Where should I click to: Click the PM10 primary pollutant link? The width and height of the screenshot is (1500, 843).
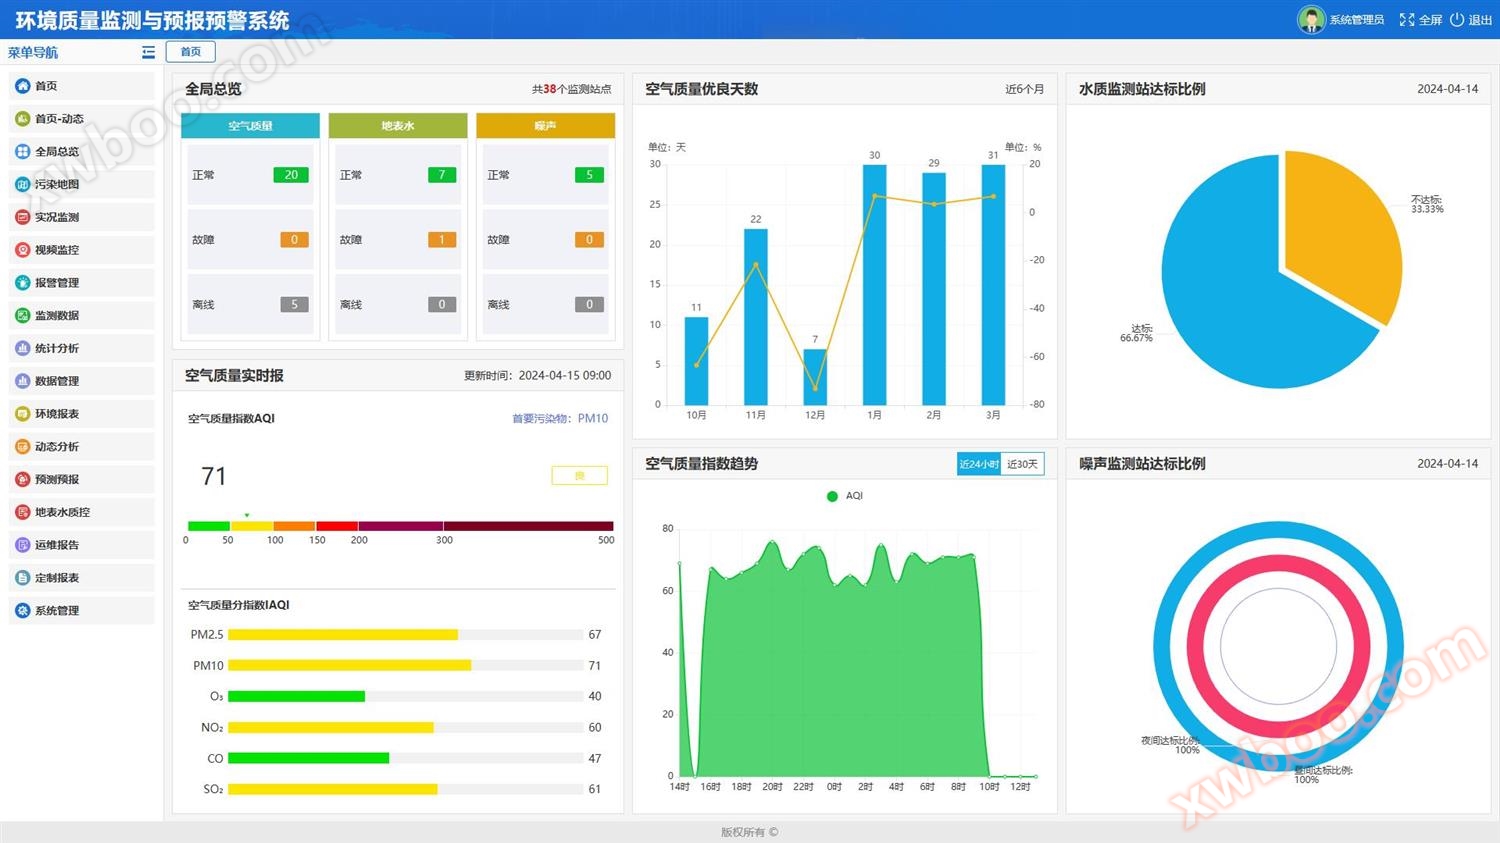coord(594,418)
